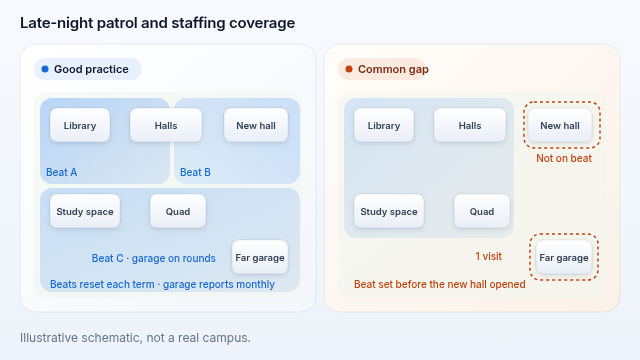
Task: Click 'Illustrative schematic, not a real campus.' footnote
Action: point(135,338)
